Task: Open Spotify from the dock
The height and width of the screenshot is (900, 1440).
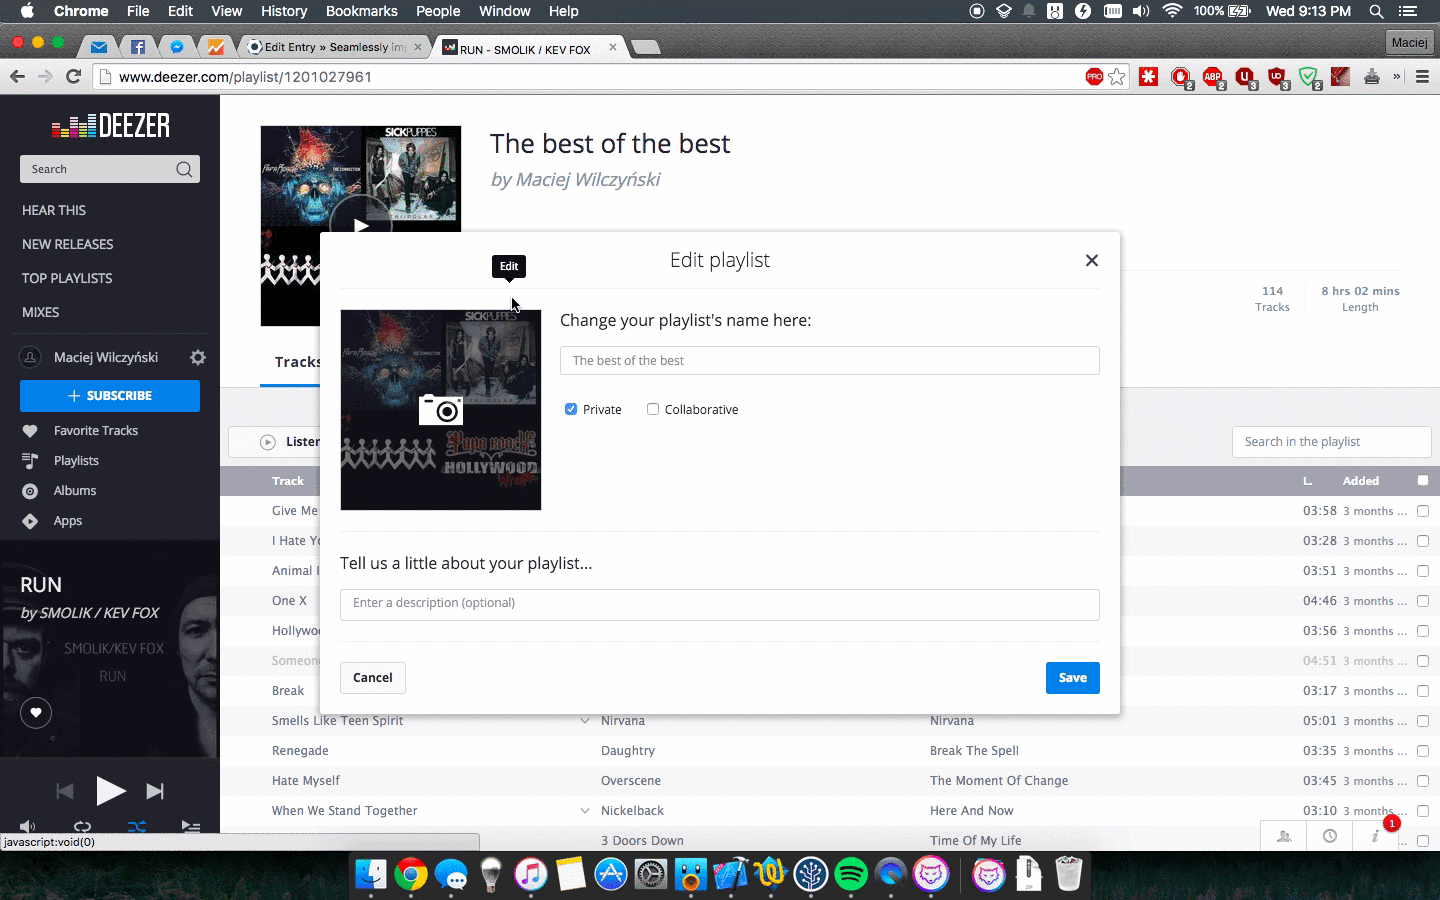Action: [x=851, y=874]
